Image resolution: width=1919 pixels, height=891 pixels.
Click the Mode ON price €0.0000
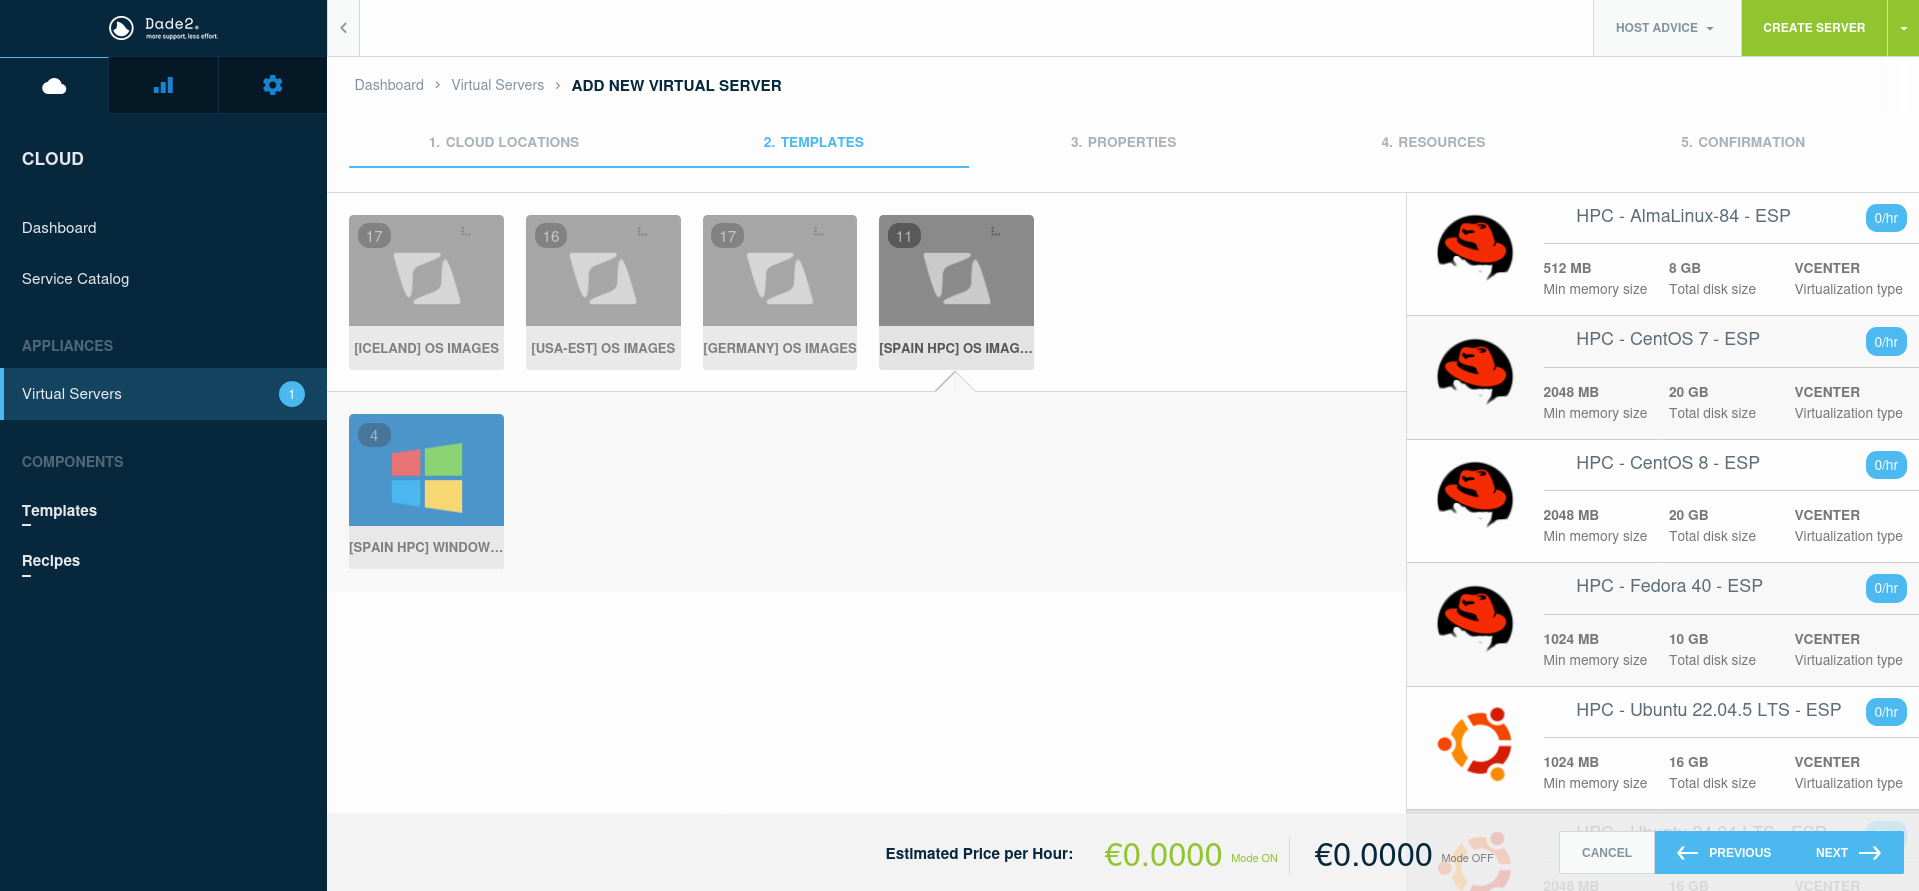(1163, 855)
